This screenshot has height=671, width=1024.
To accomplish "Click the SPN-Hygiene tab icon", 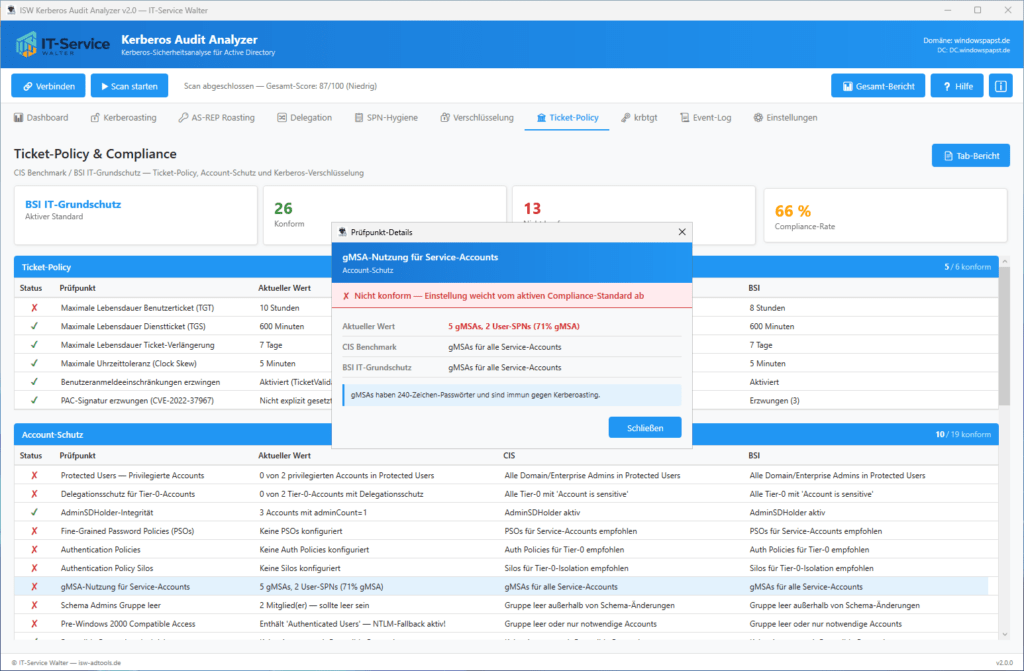I will click(359, 118).
